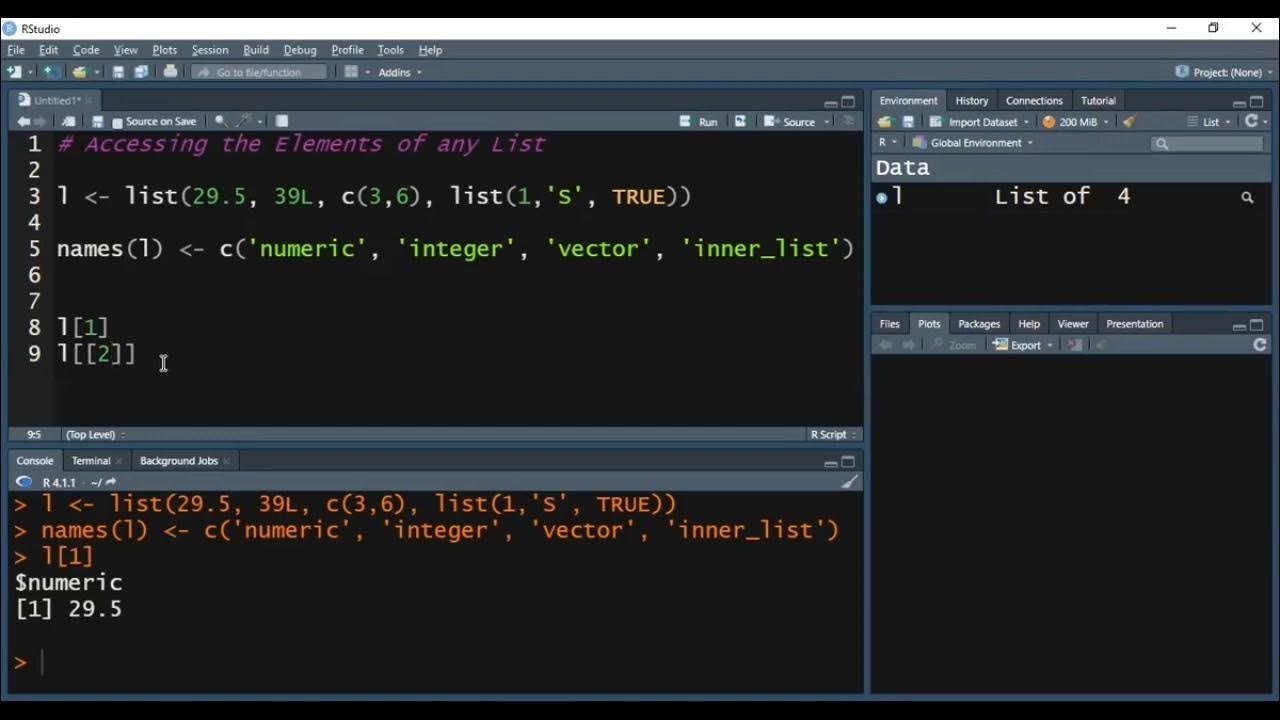This screenshot has height=720, width=1280.
Task: Close the Untitled1 editor tab
Action: (88, 101)
